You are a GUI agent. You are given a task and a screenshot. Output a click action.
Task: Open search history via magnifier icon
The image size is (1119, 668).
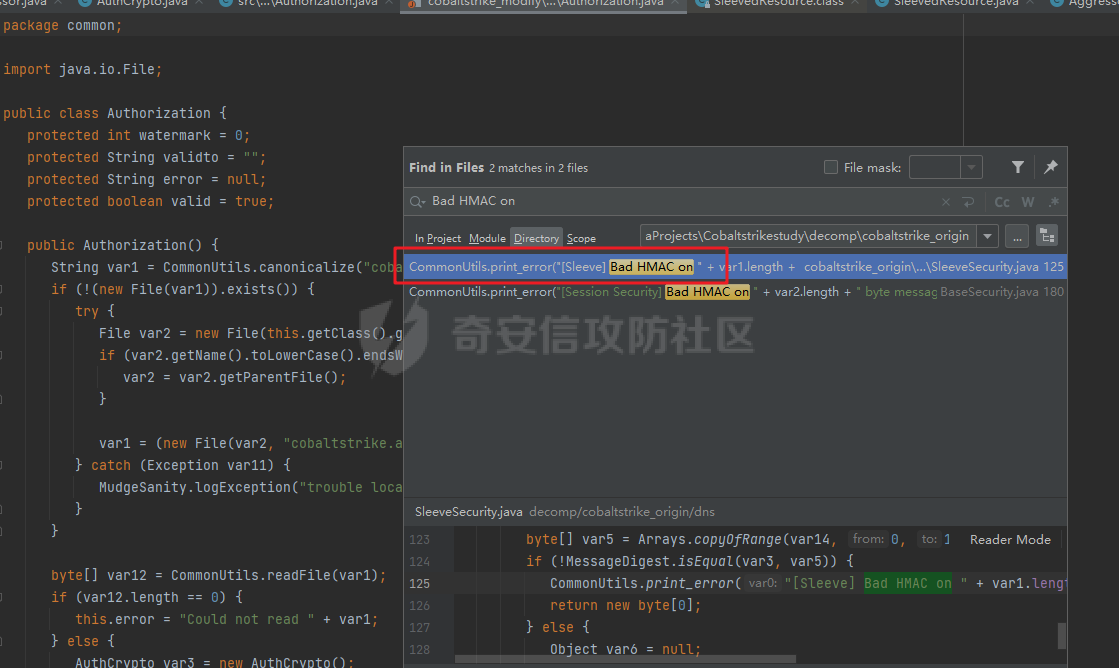[x=417, y=201]
